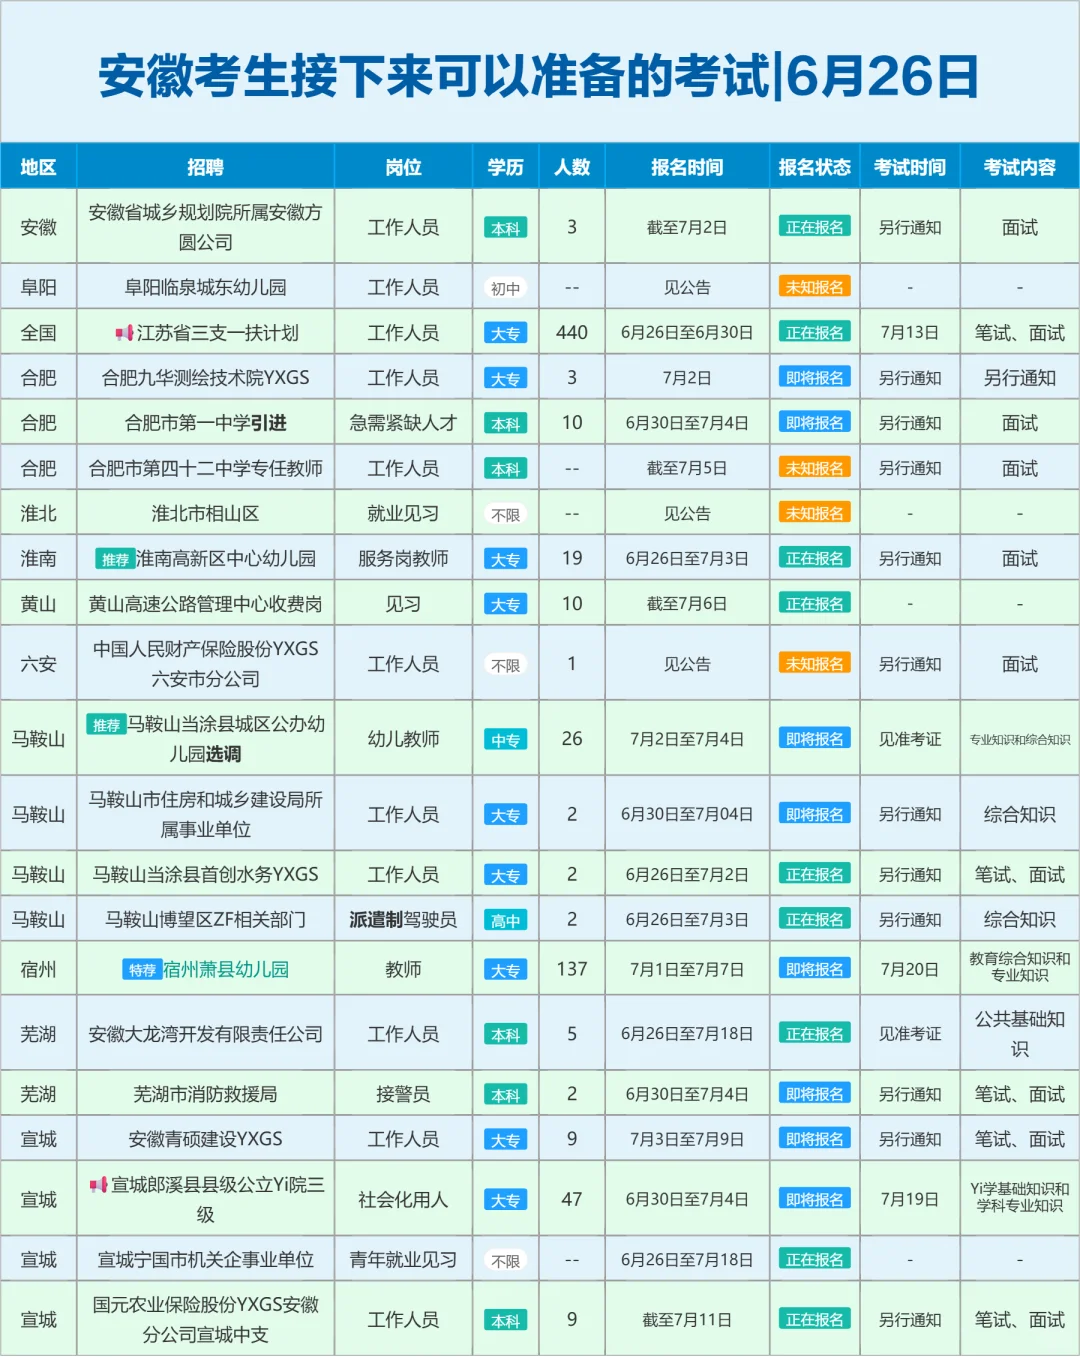The width and height of the screenshot is (1080, 1357).
Task: Click 未知报名 status in 阜阳临泉 row
Action: [x=815, y=288]
